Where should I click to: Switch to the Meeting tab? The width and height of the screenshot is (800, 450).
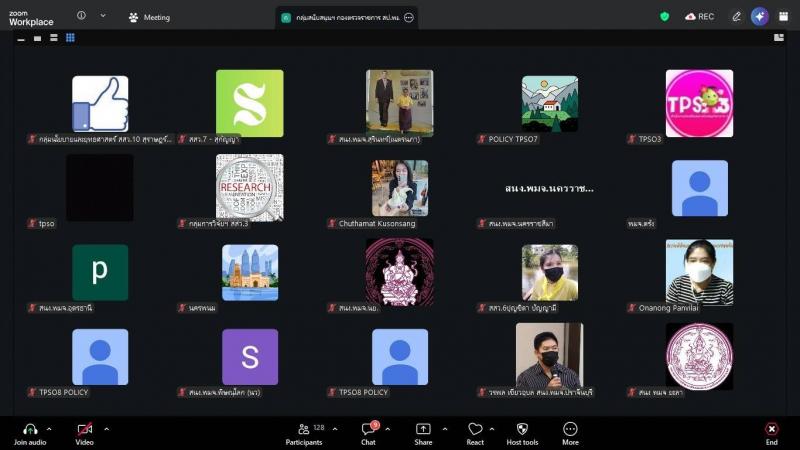[x=149, y=17]
